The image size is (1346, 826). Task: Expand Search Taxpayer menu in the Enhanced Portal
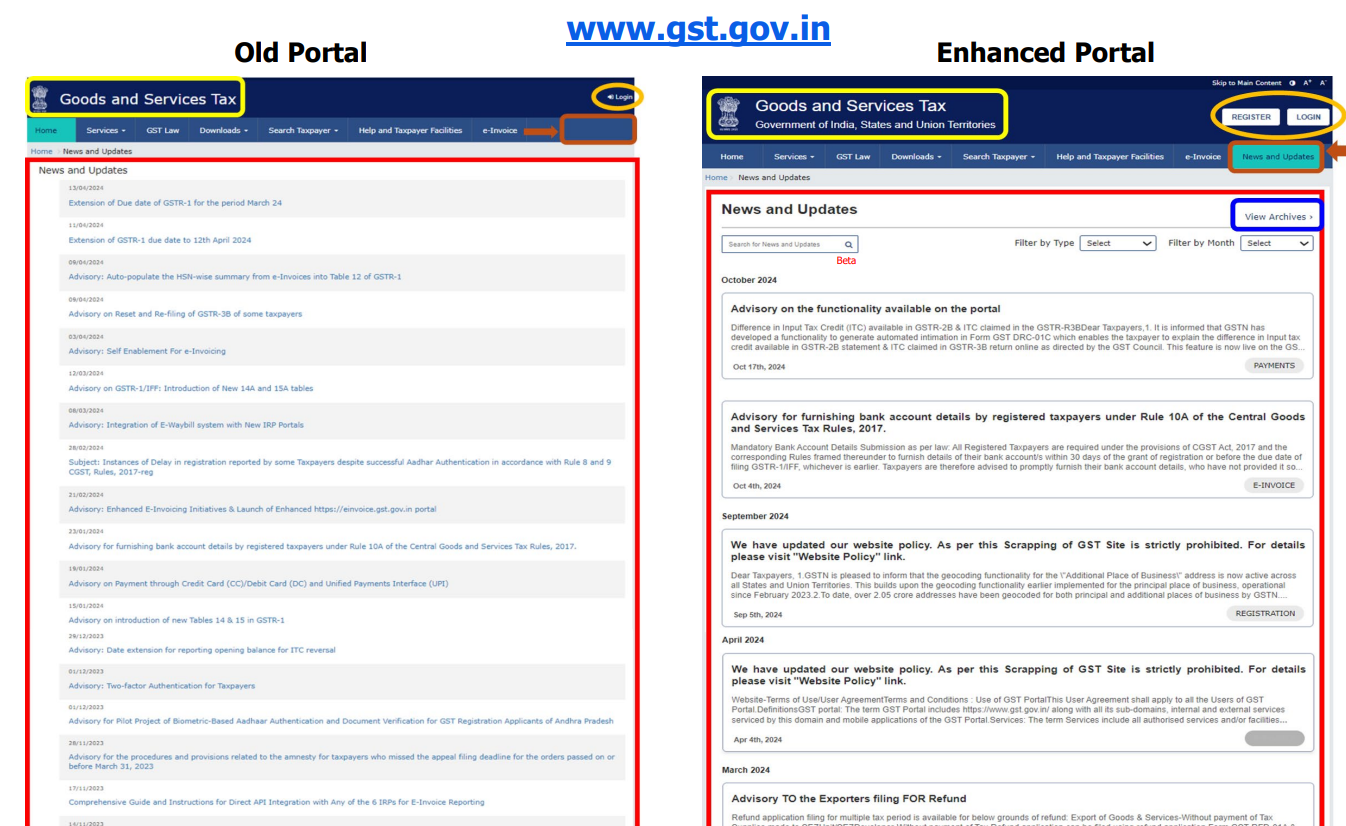click(998, 157)
